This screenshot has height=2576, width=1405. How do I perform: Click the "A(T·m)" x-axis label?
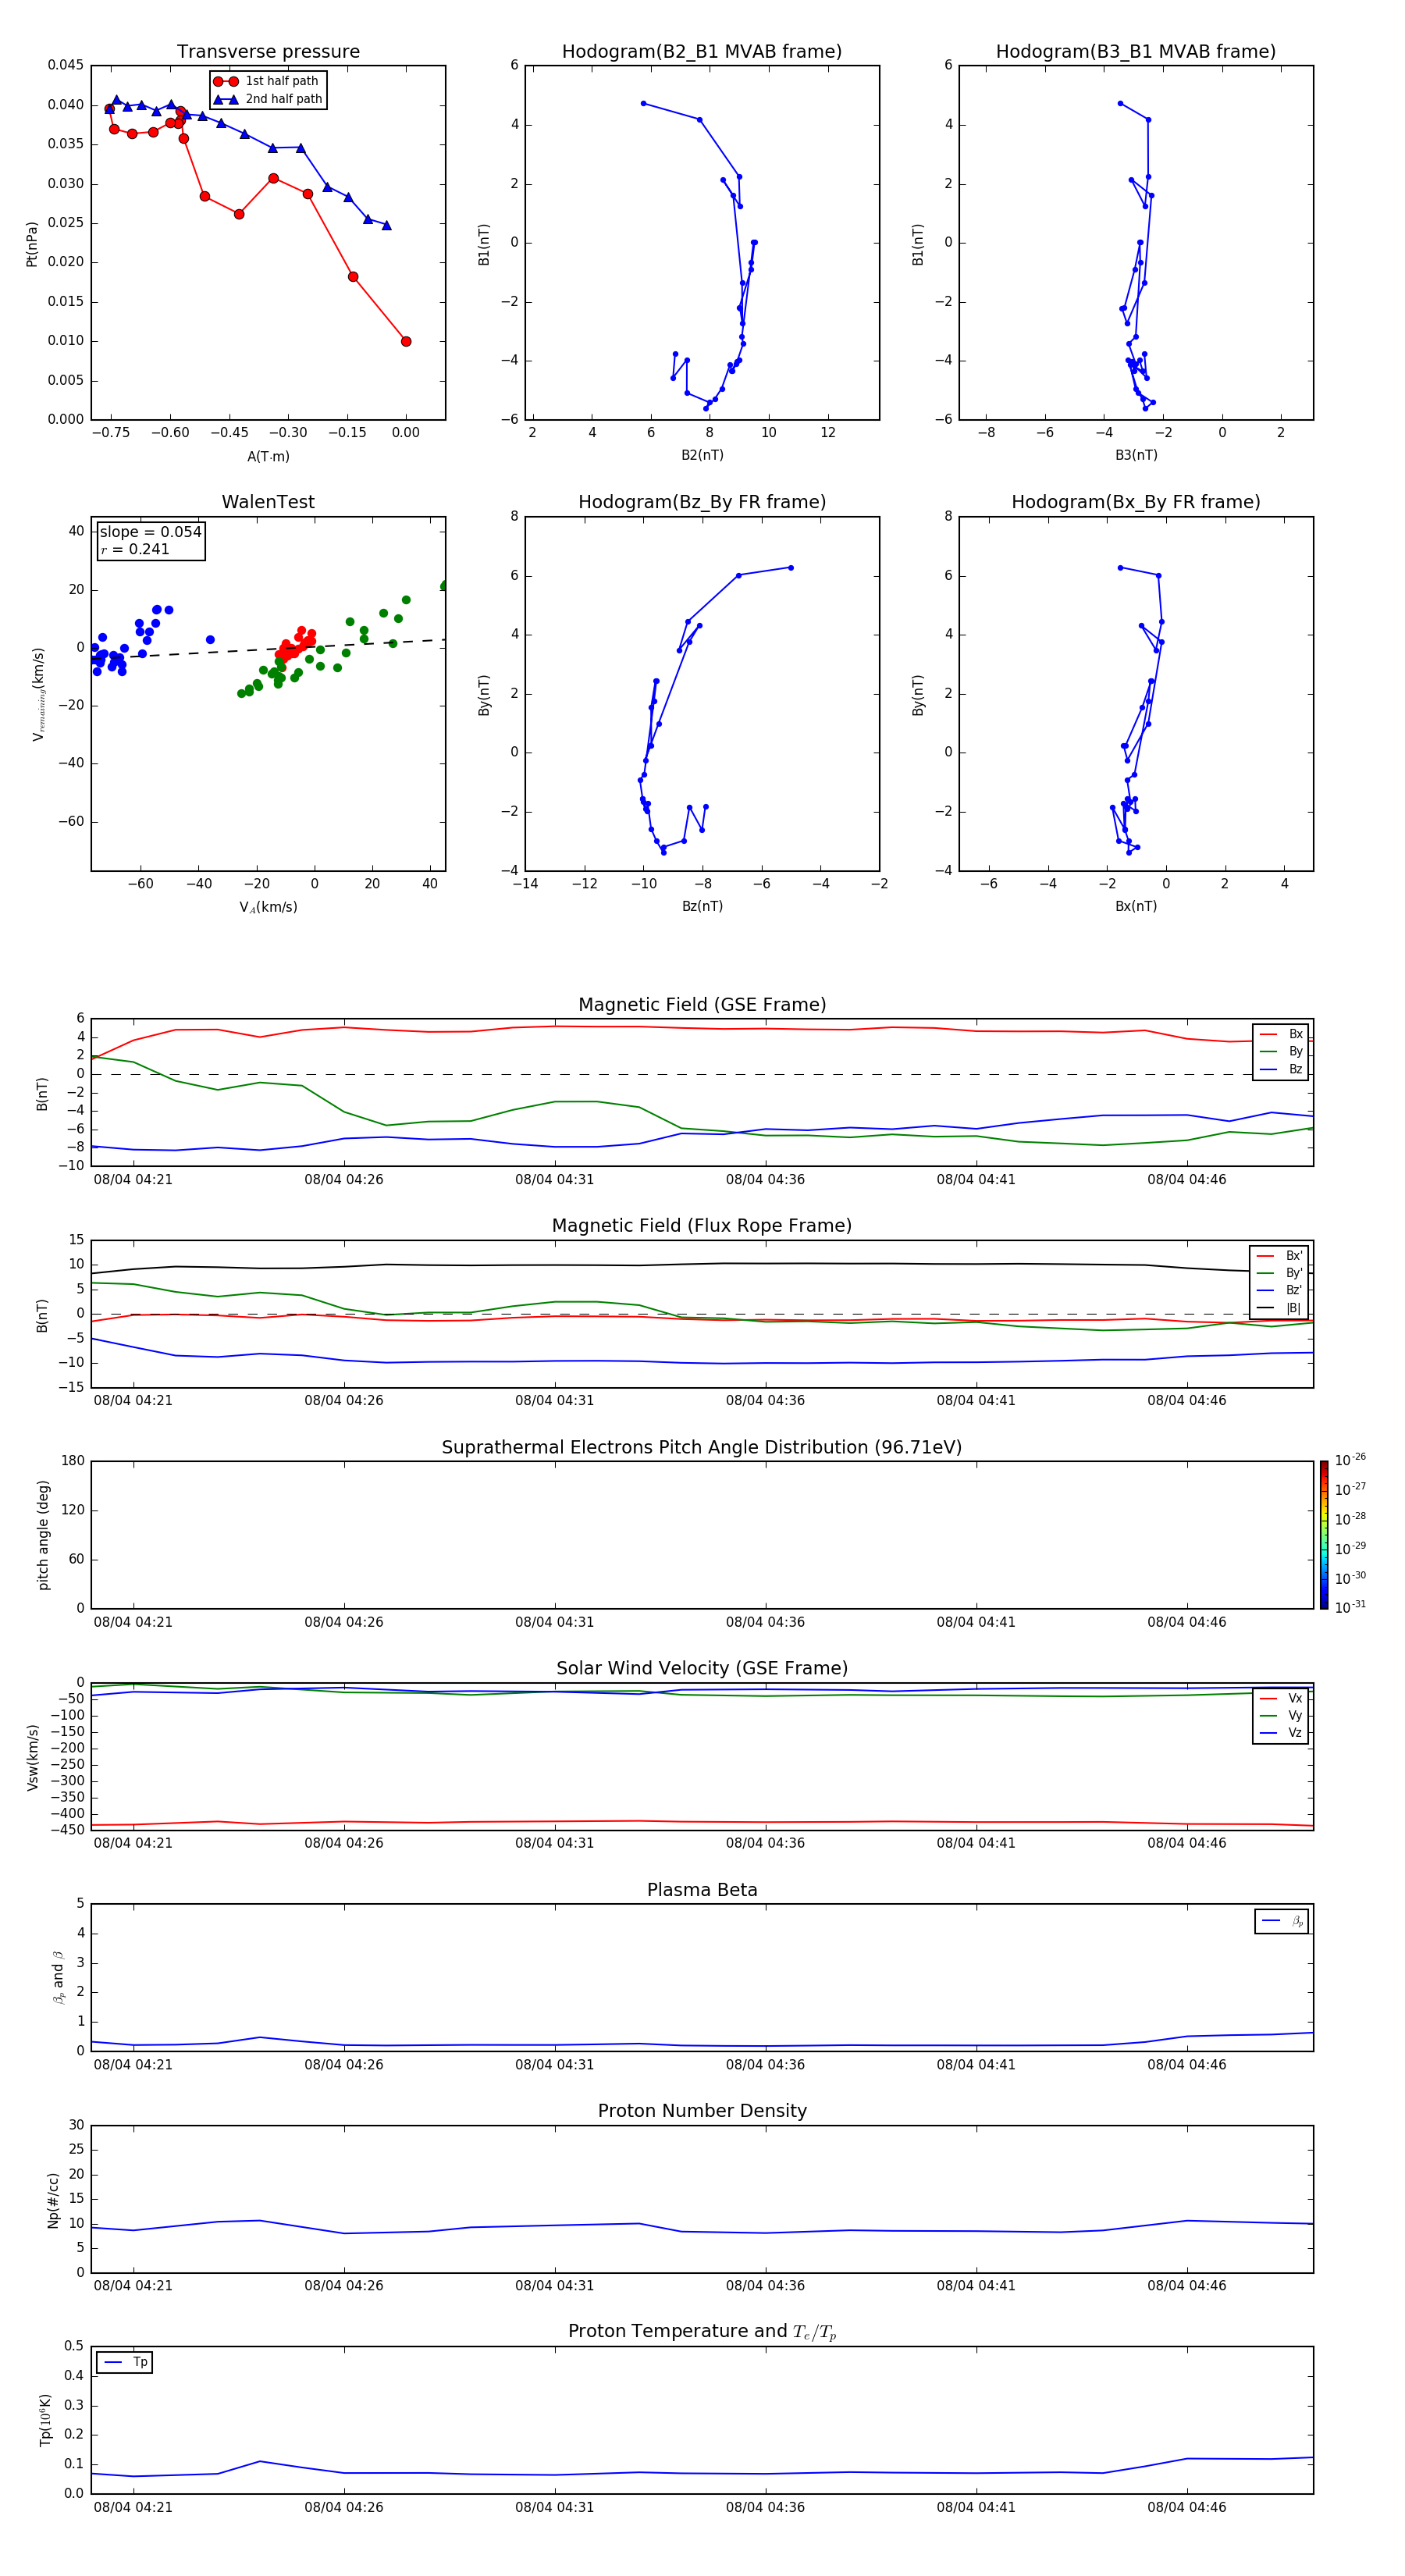click(x=268, y=456)
